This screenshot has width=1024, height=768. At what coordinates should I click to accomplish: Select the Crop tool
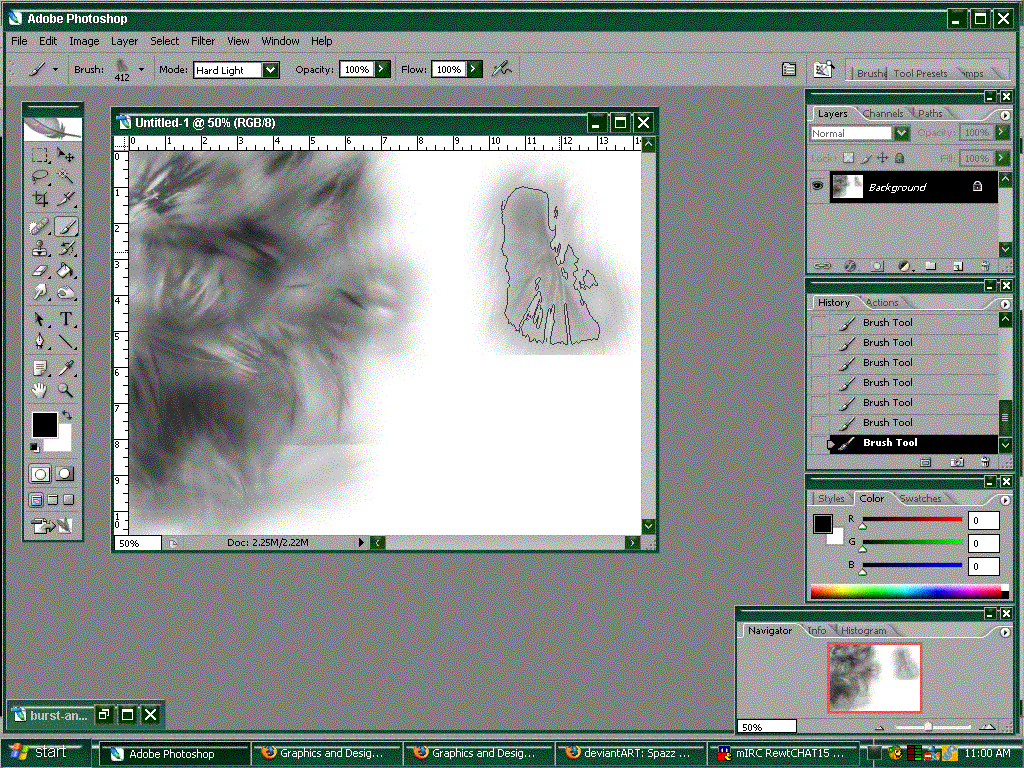[40, 198]
